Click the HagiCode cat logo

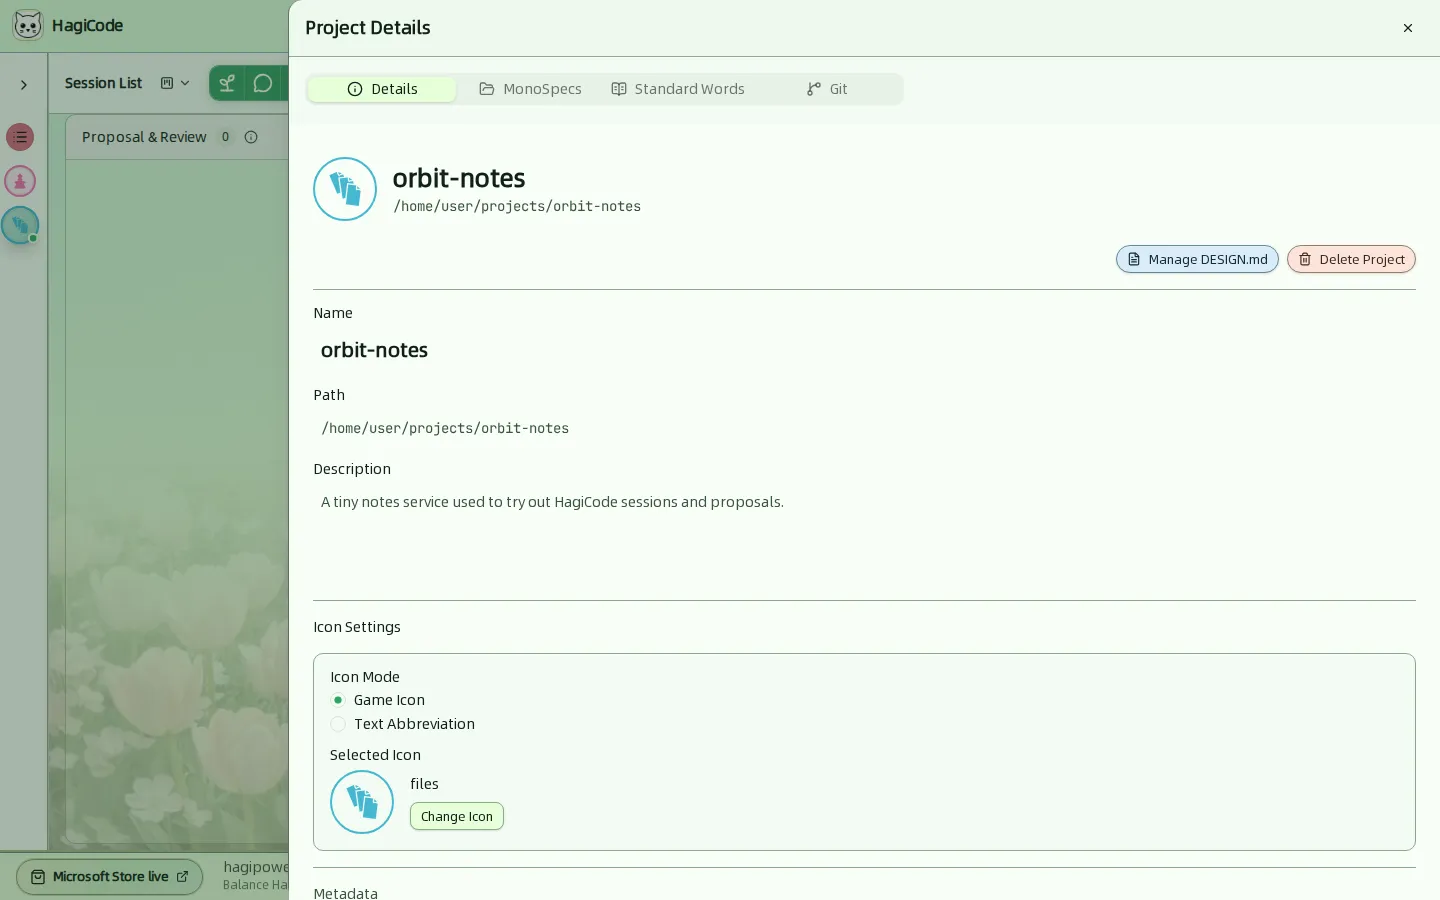(28, 25)
